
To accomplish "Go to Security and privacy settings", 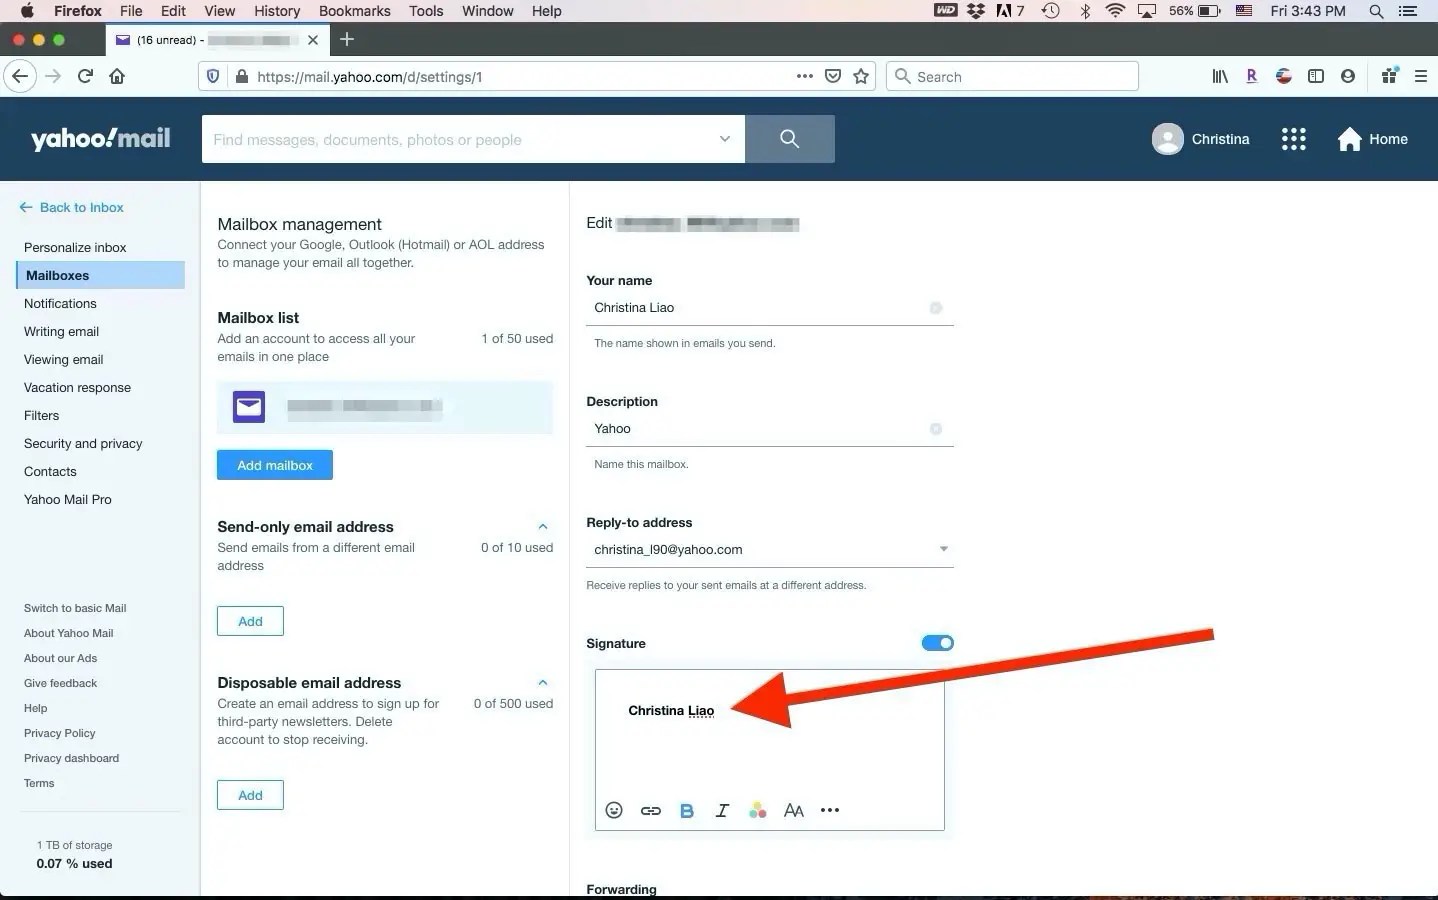I will [83, 443].
